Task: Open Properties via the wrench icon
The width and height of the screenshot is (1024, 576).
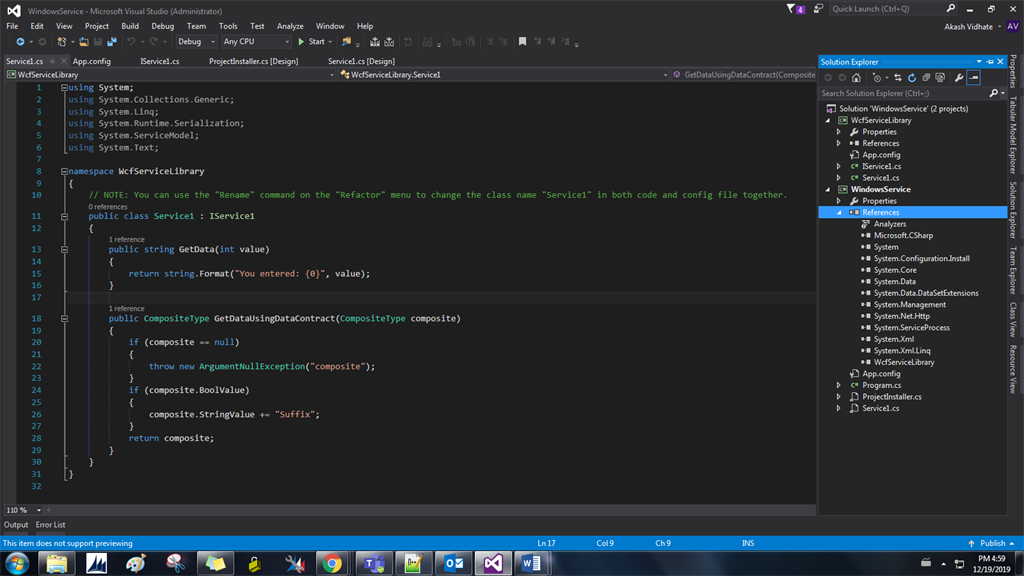Action: [958, 77]
